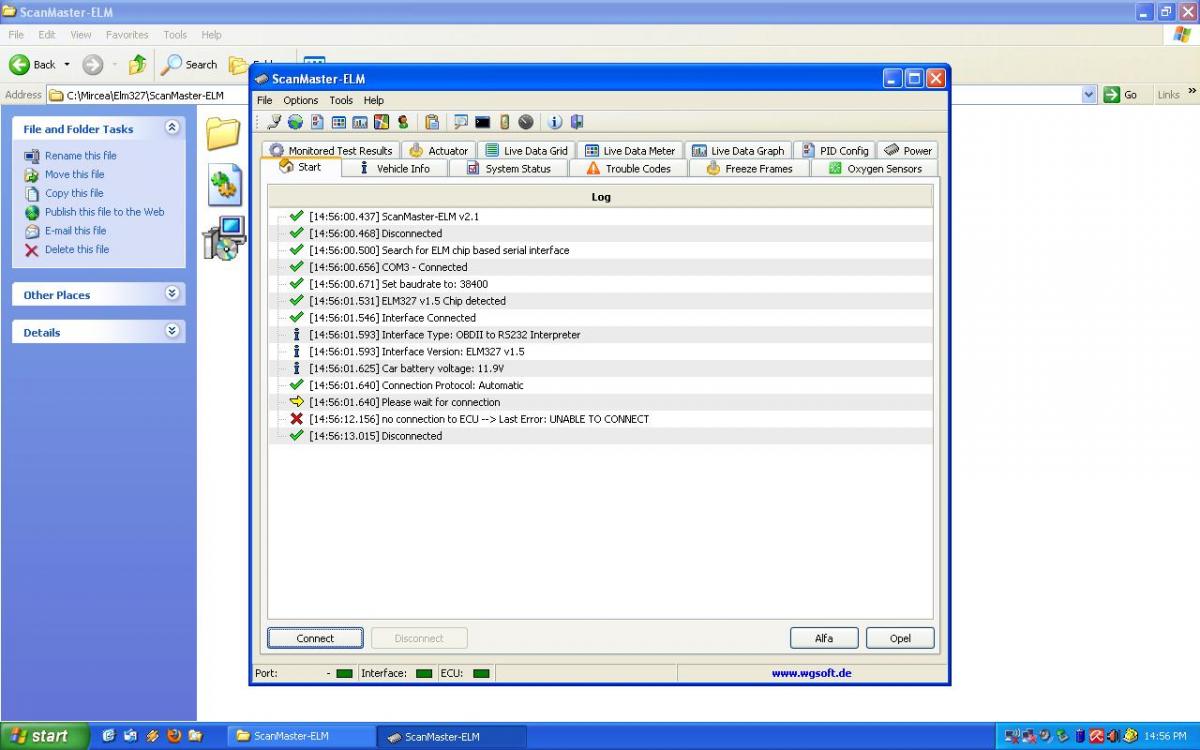Image resolution: width=1200 pixels, height=750 pixels.
Task: Click the terminal console icon in toolbar
Action: [x=482, y=123]
